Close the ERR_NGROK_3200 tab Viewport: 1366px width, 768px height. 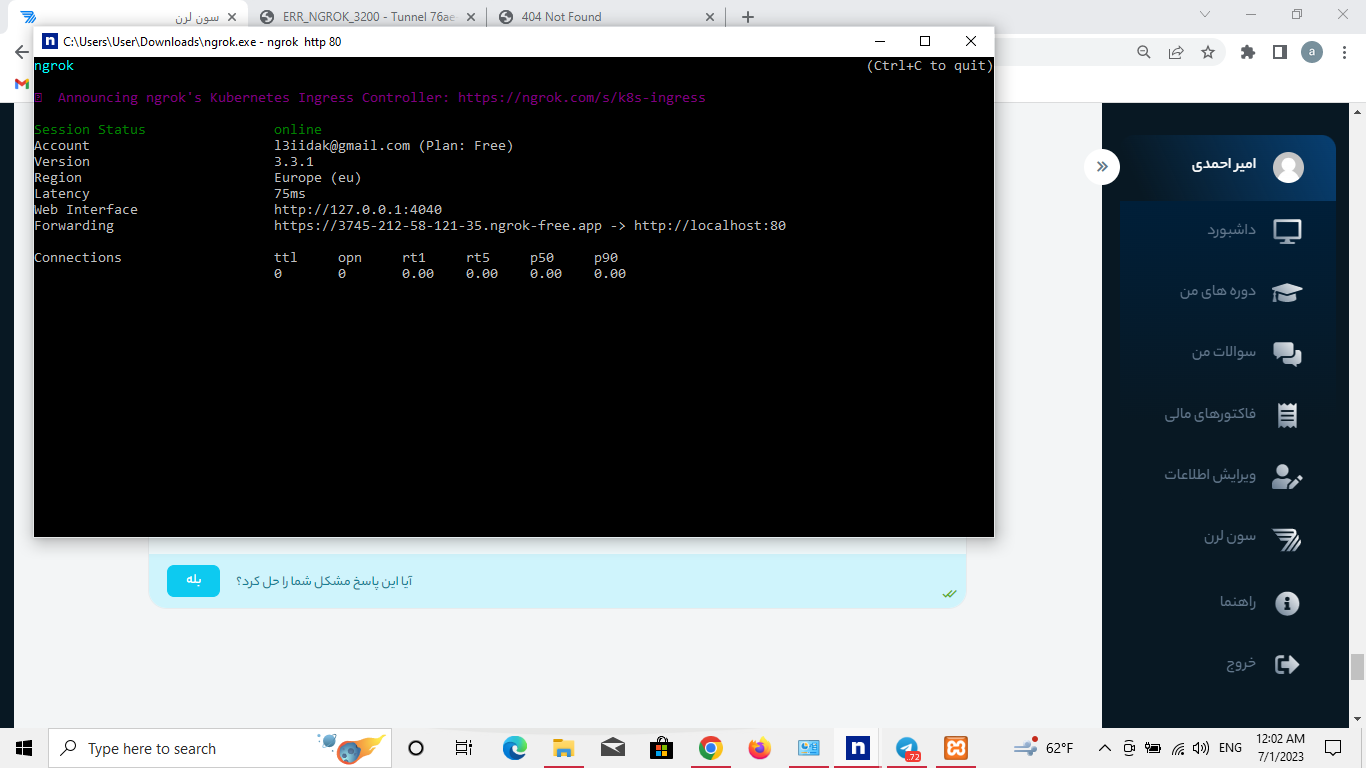tap(472, 17)
